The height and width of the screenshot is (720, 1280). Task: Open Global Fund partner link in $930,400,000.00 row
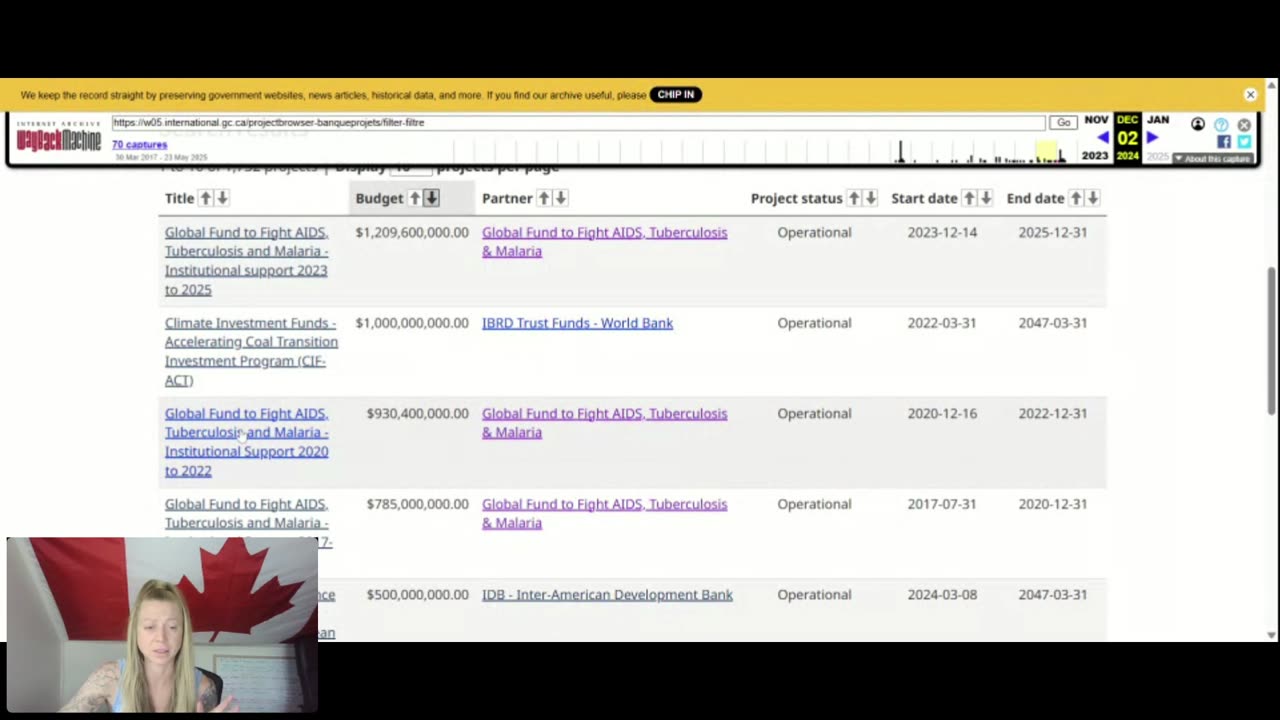pyautogui.click(x=604, y=422)
